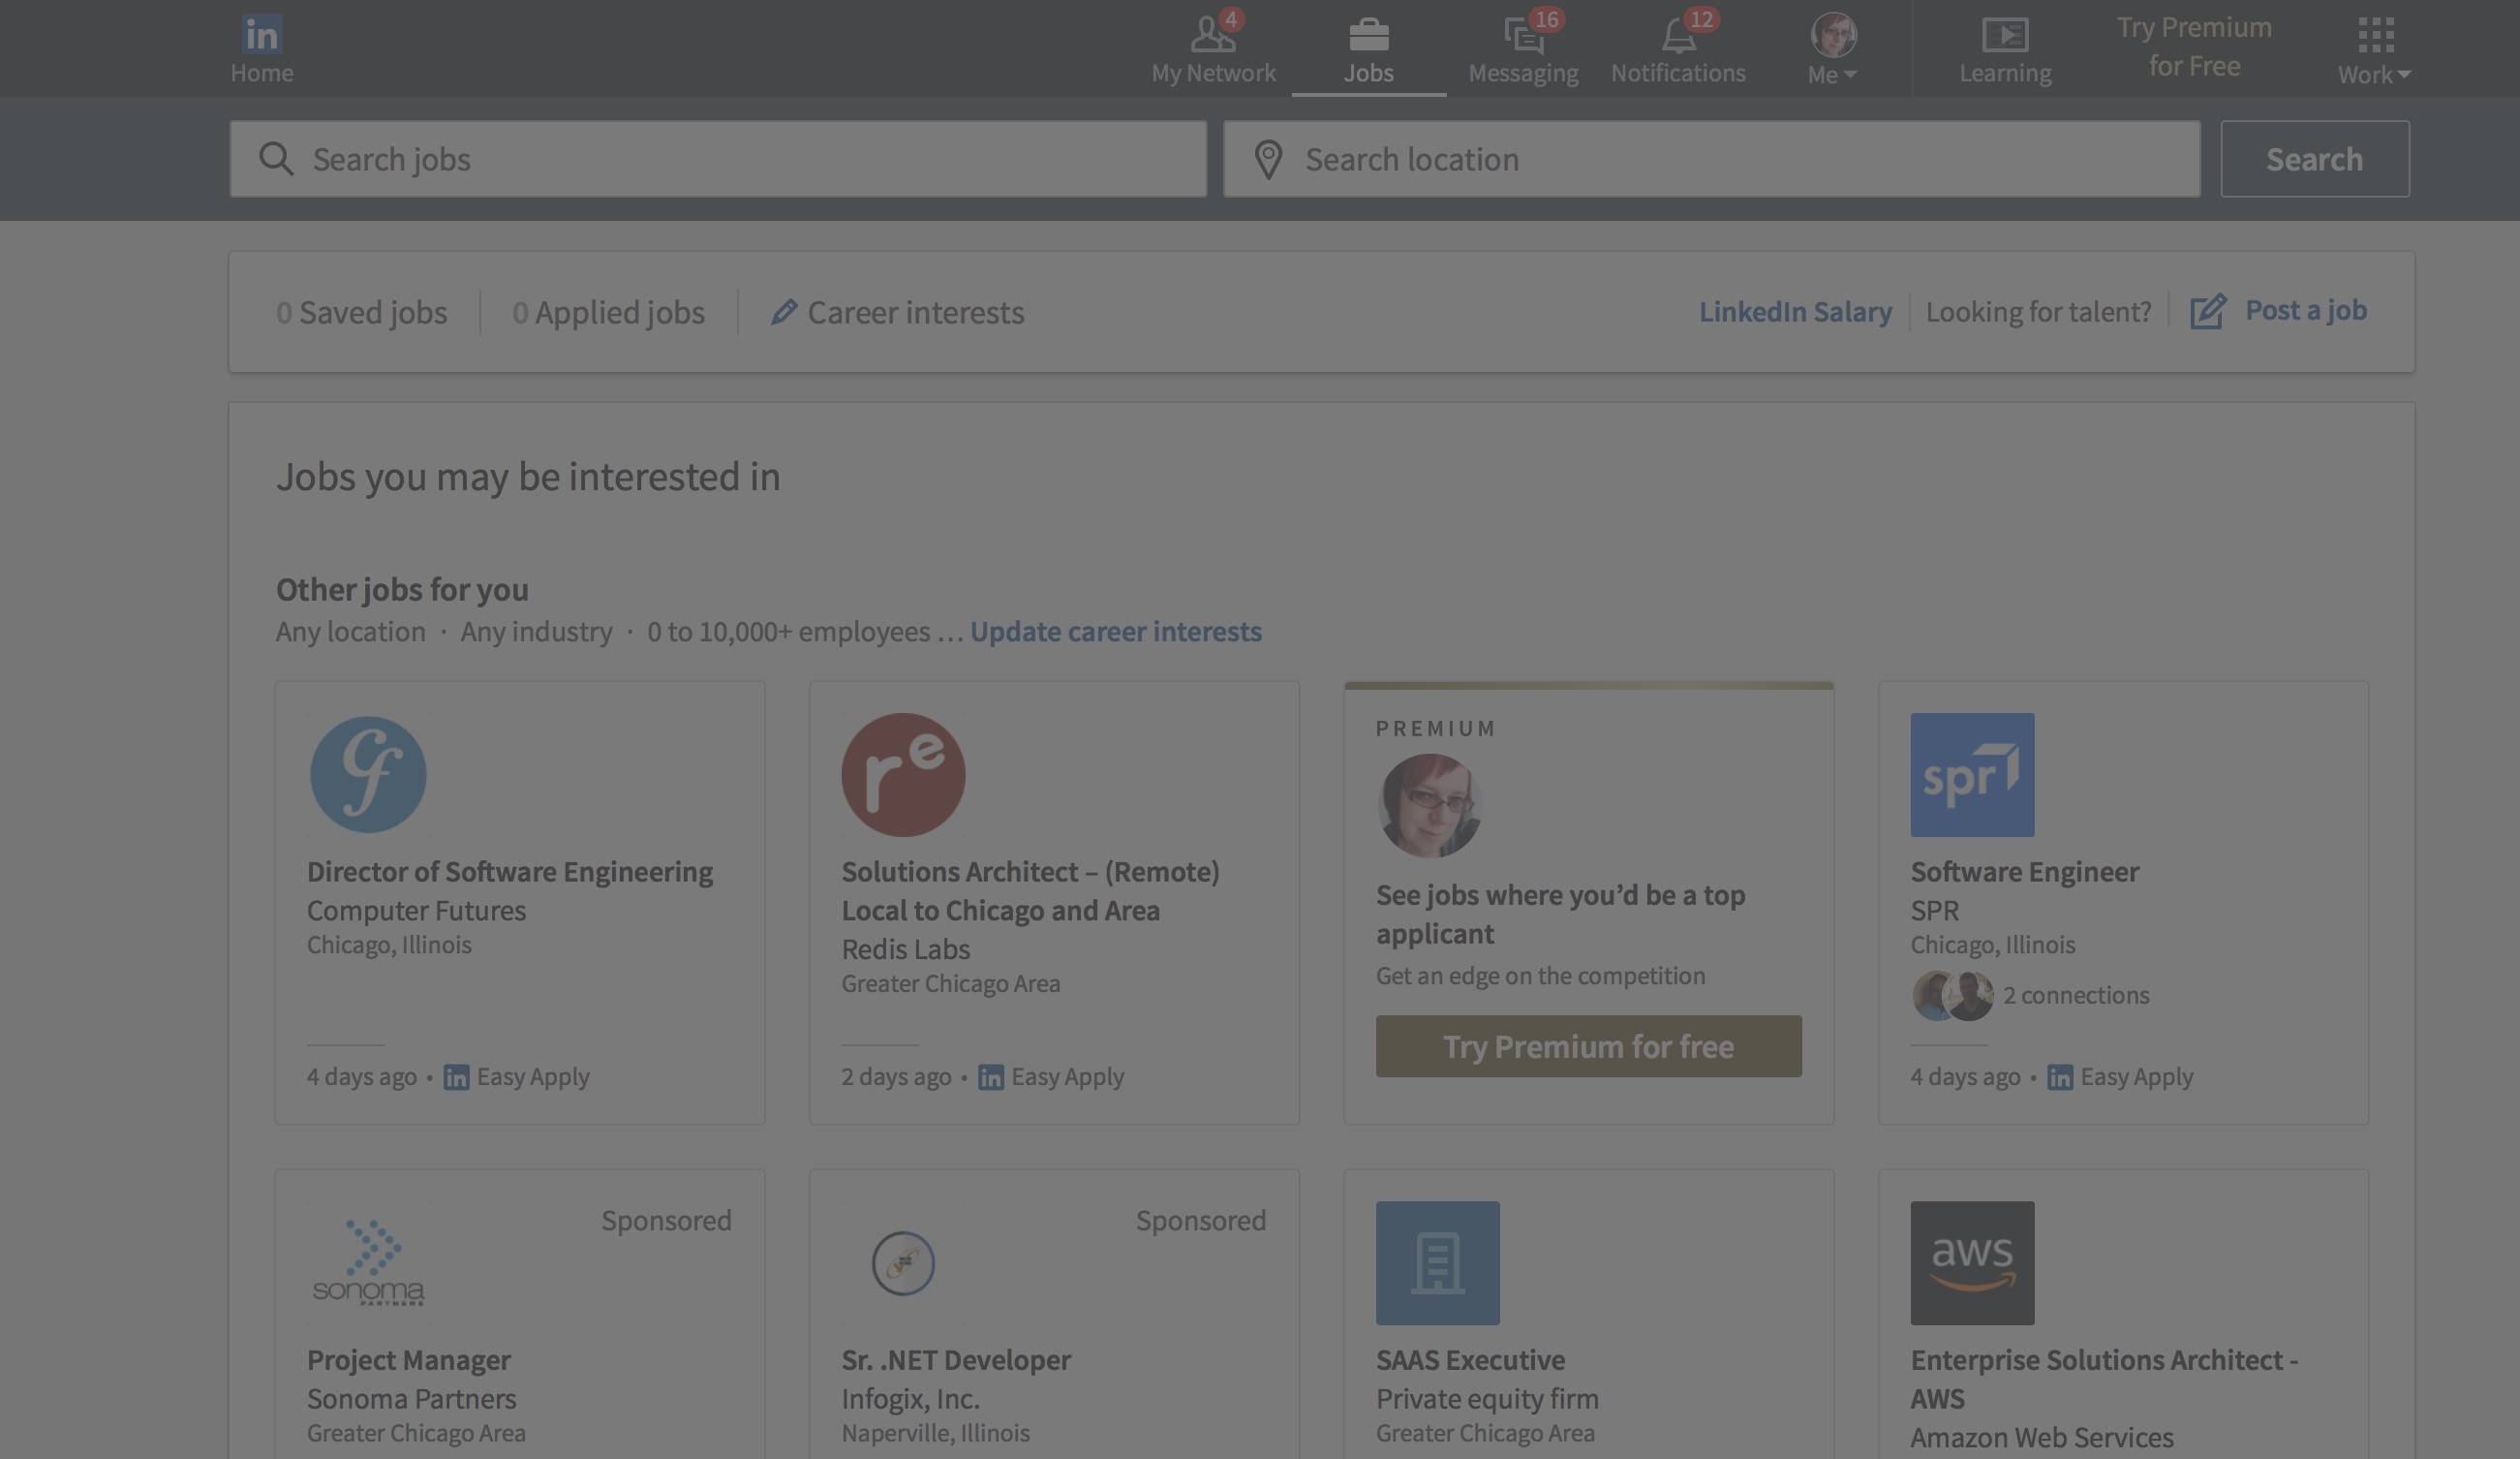
Task: Open the Learning video icon
Action: coord(2004,35)
